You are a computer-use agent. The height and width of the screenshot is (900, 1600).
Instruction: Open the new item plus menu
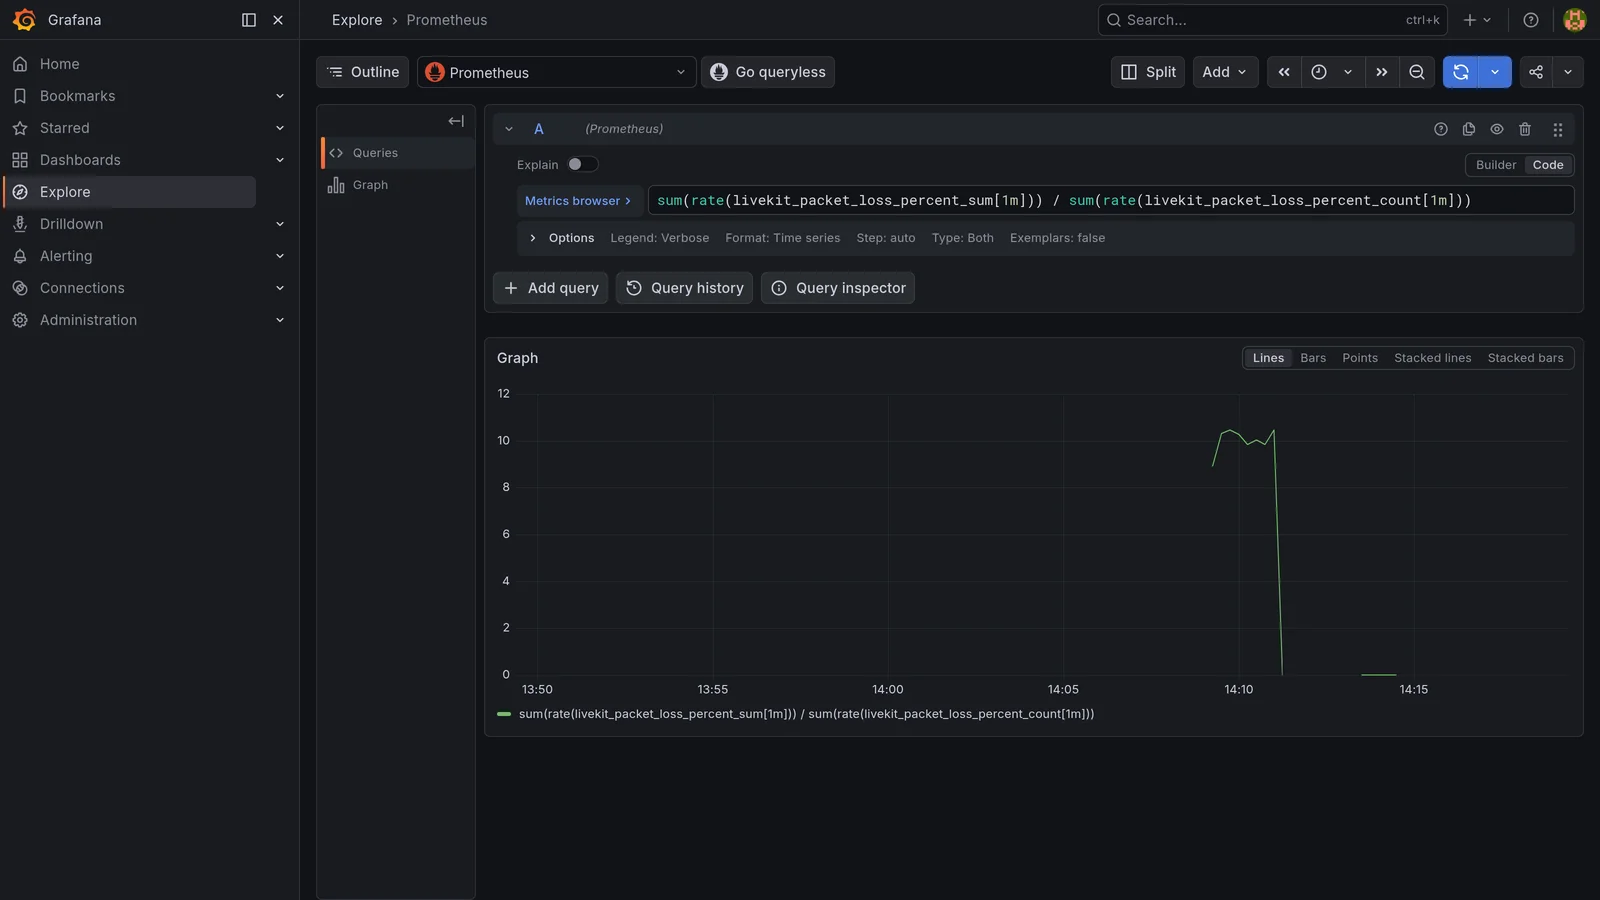1477,20
